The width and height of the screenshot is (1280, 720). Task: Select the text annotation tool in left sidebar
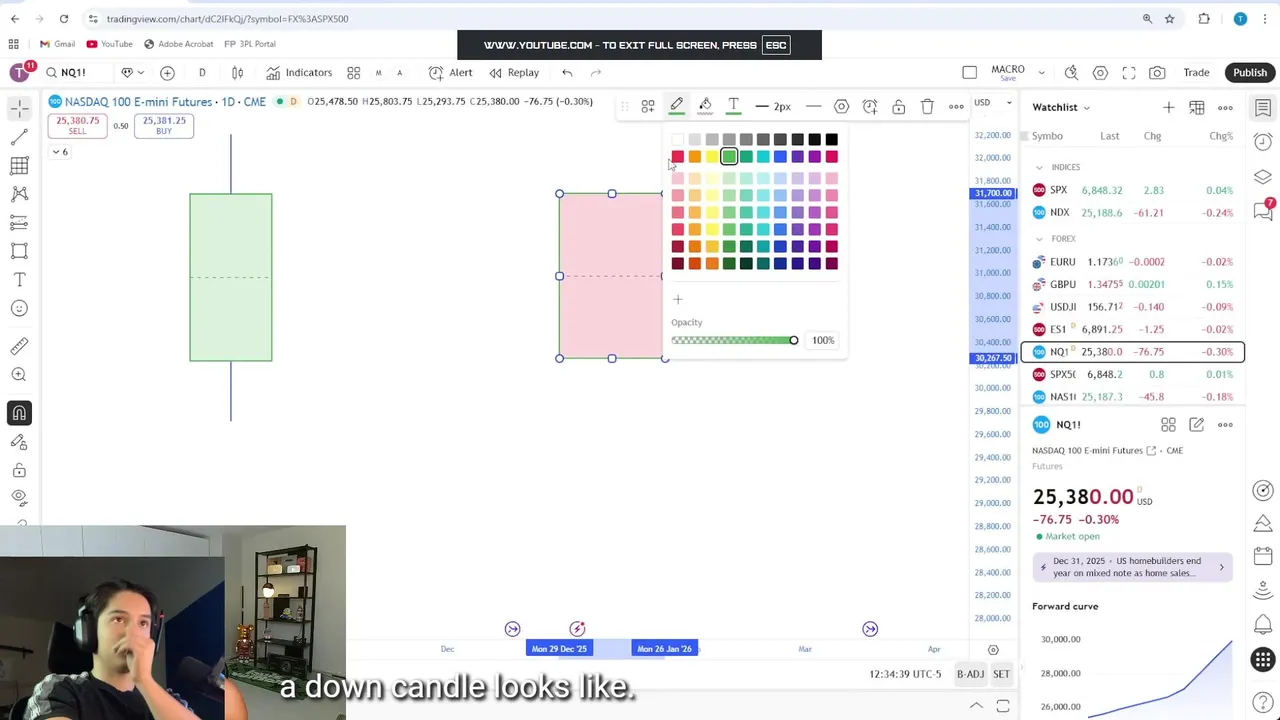(x=19, y=280)
